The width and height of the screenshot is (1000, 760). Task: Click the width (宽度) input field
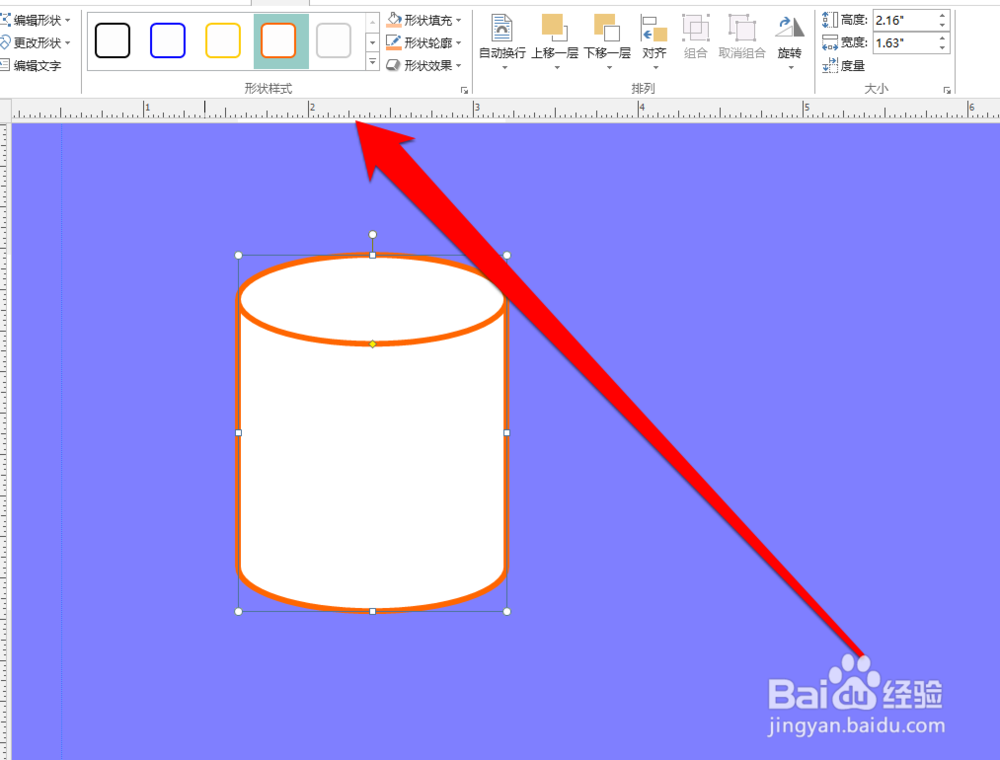pyautogui.click(x=904, y=43)
